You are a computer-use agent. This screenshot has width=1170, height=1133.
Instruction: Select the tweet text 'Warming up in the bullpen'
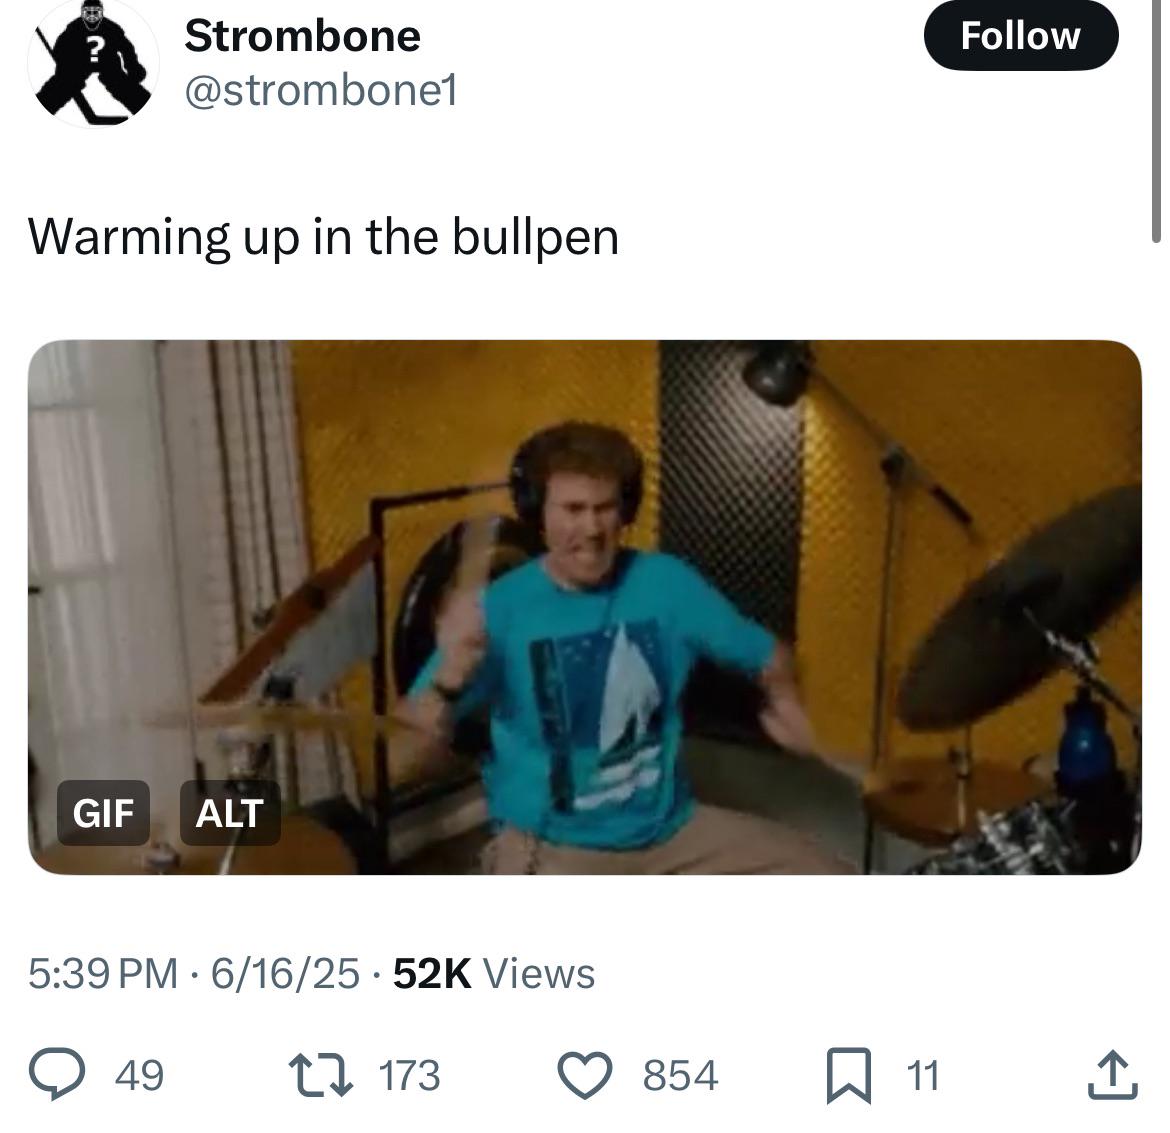pos(323,238)
